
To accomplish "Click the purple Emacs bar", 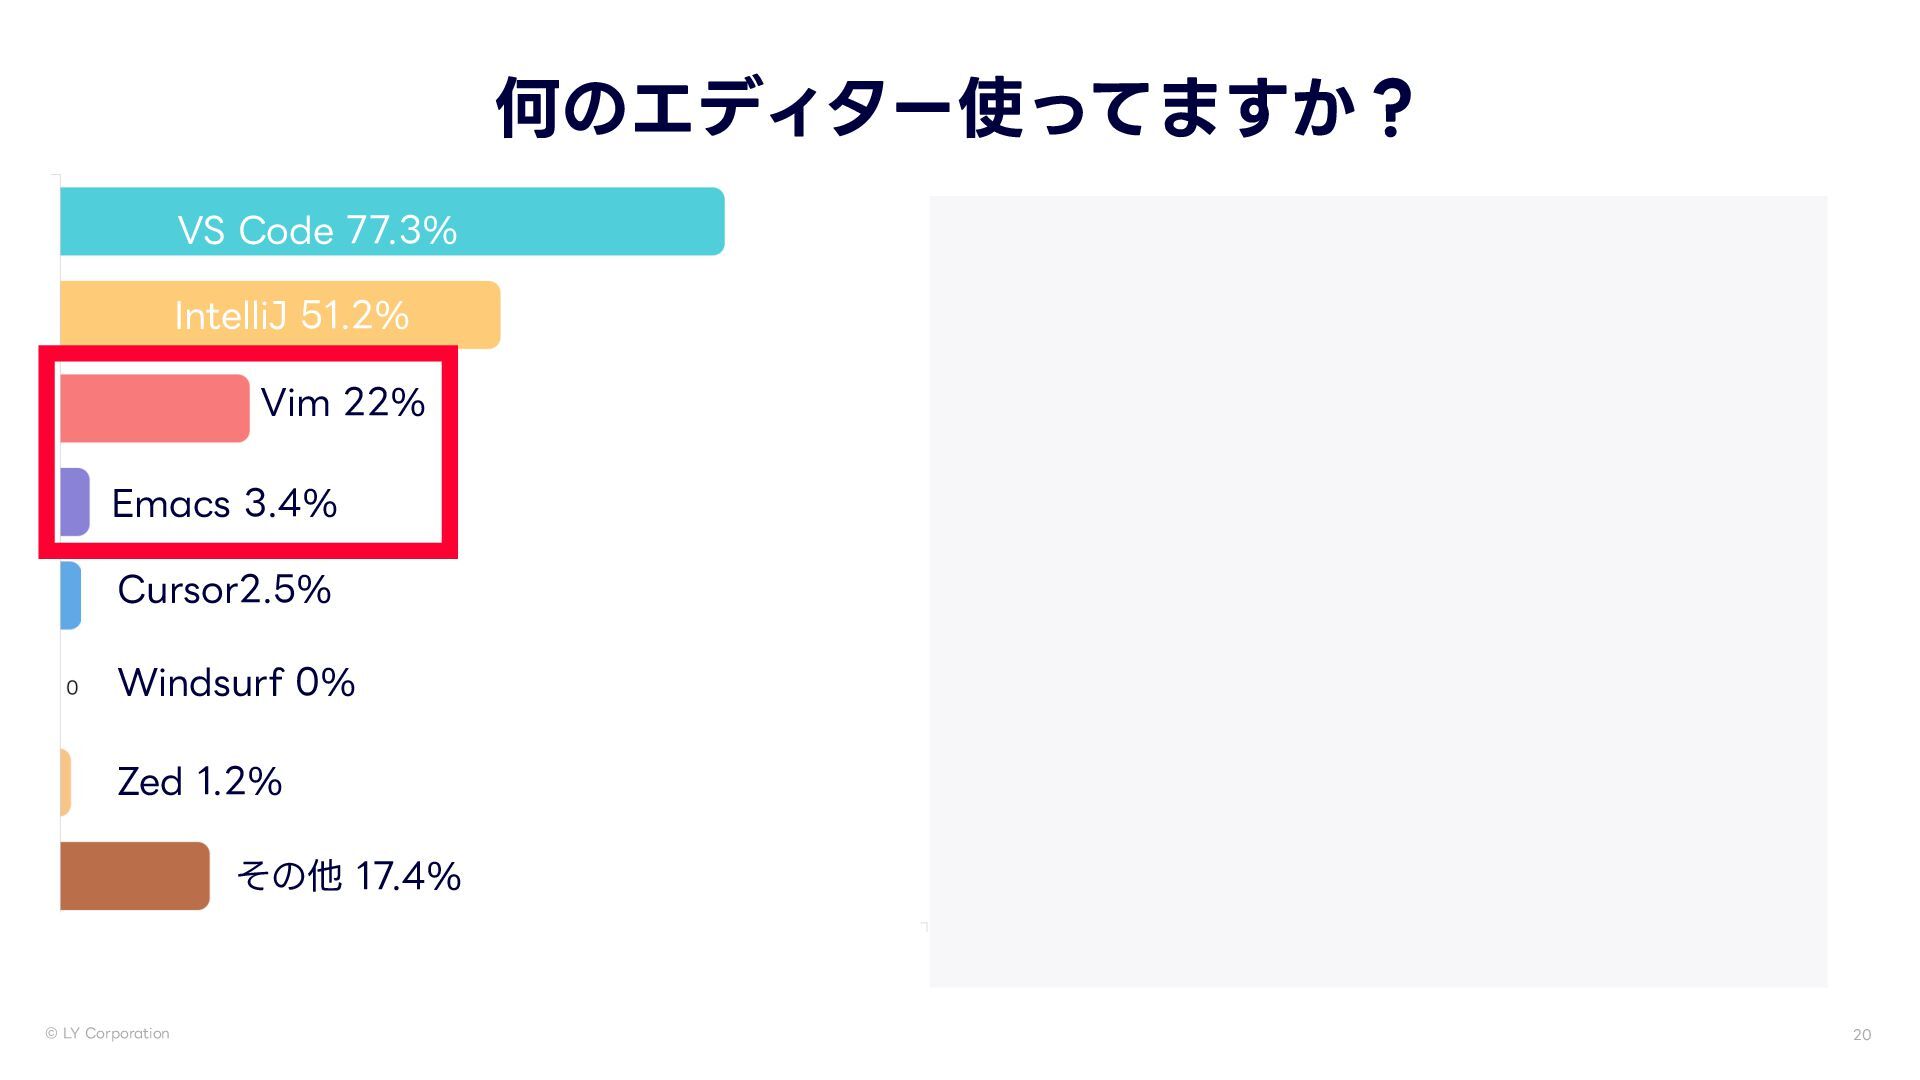I will point(75,502).
